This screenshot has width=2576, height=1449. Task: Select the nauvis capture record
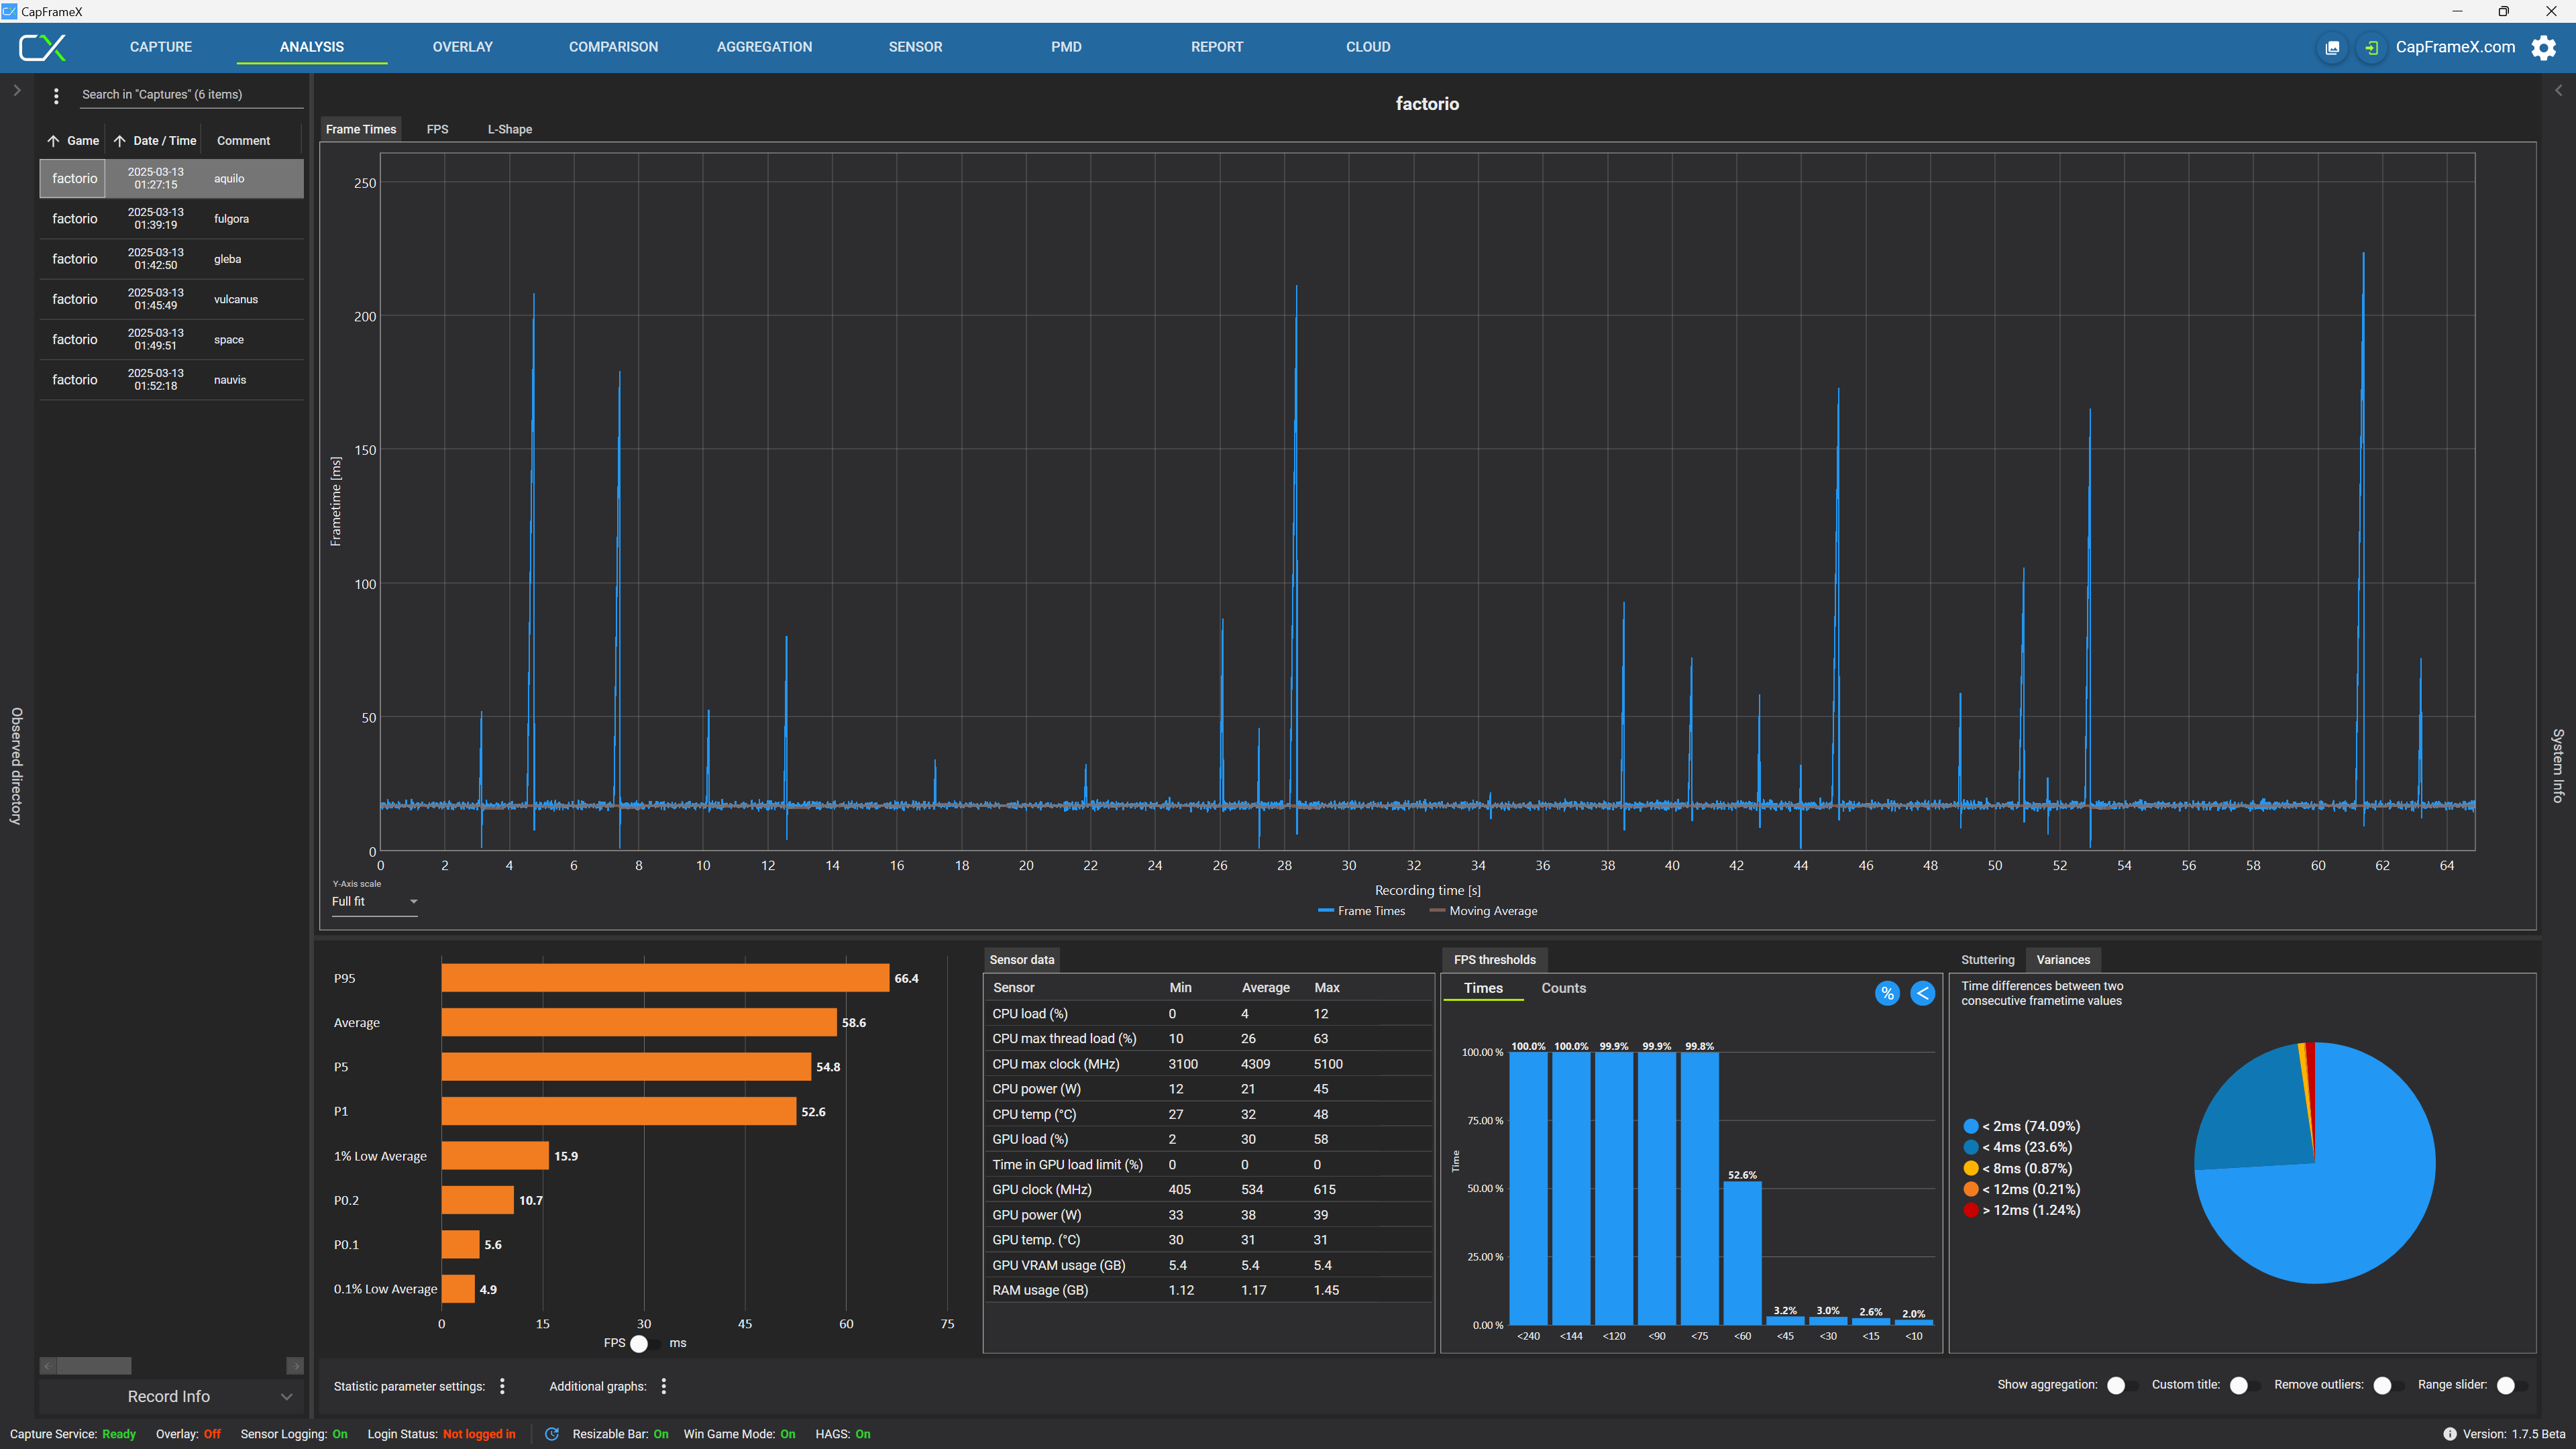(171, 380)
